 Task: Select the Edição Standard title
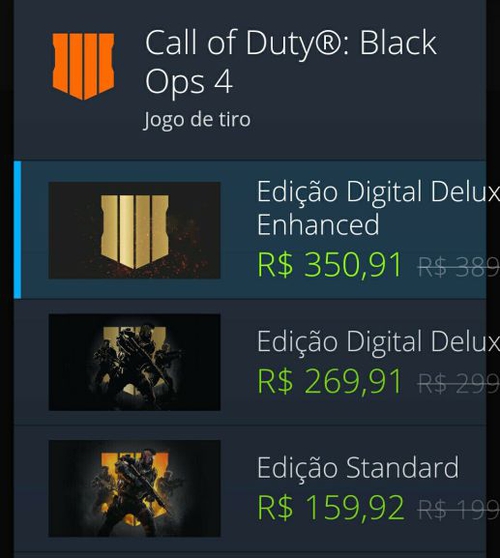tap(358, 468)
